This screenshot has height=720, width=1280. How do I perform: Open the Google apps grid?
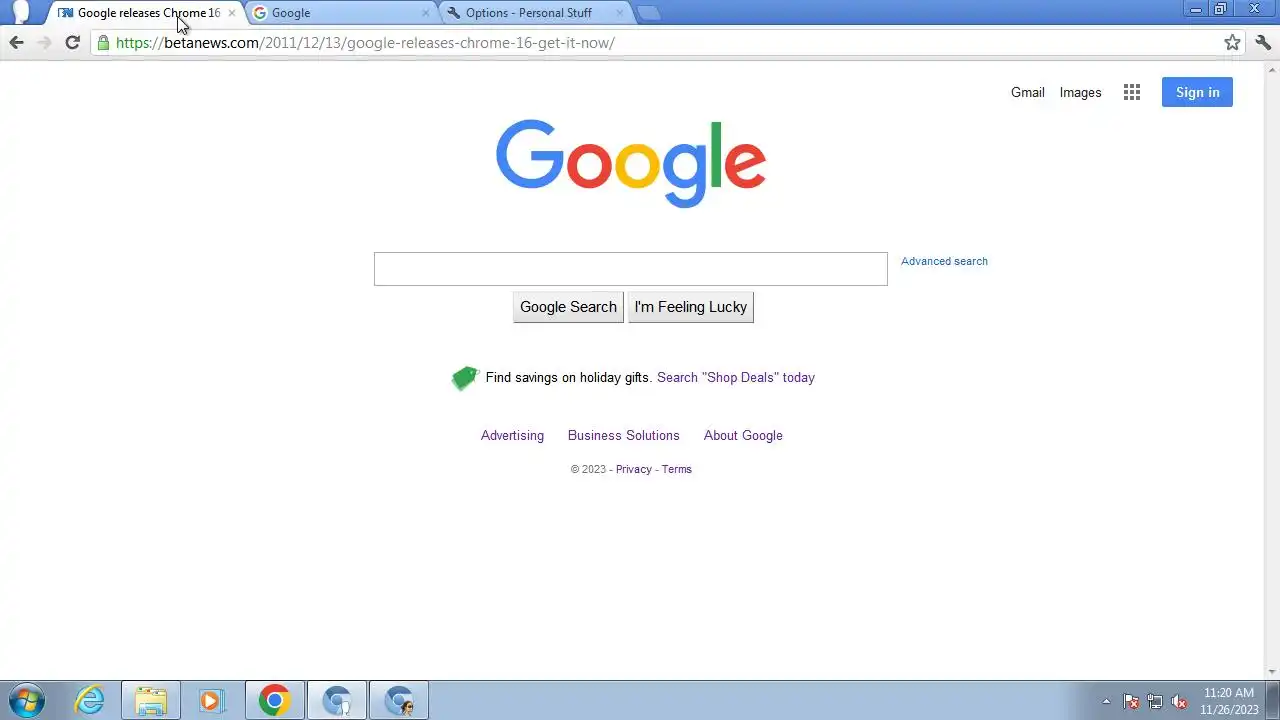point(1132,92)
